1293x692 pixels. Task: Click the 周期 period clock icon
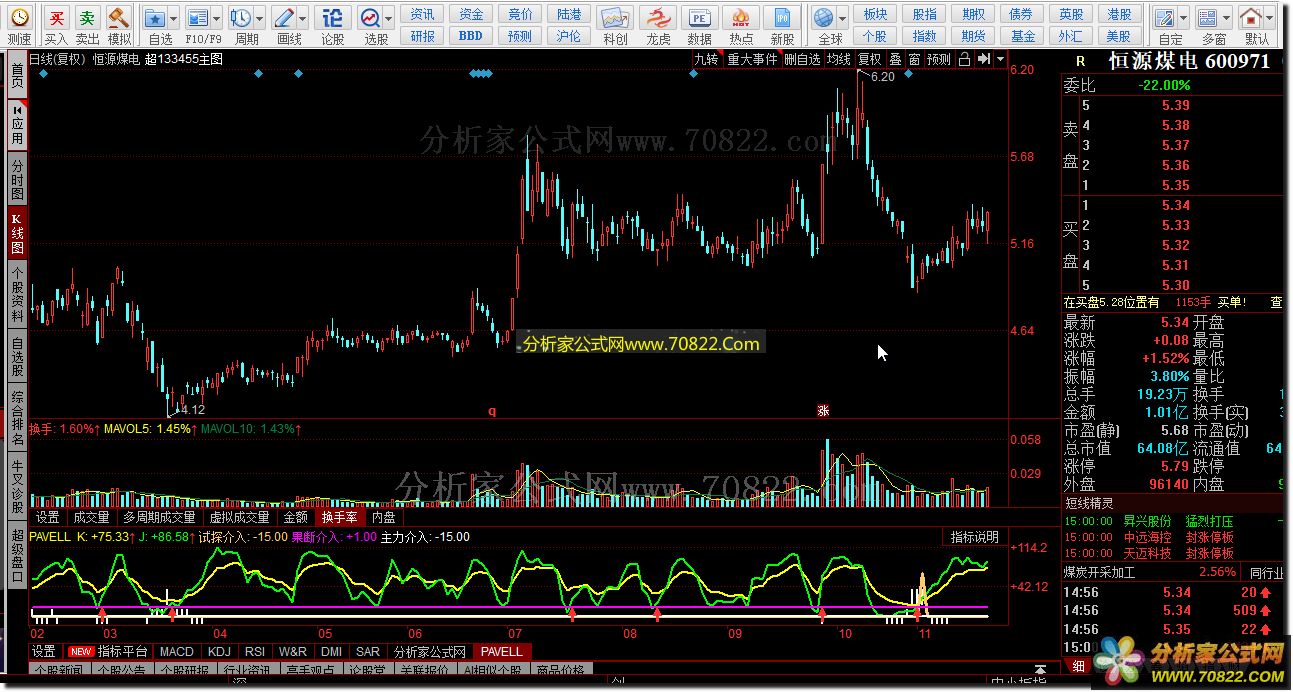coord(241,18)
